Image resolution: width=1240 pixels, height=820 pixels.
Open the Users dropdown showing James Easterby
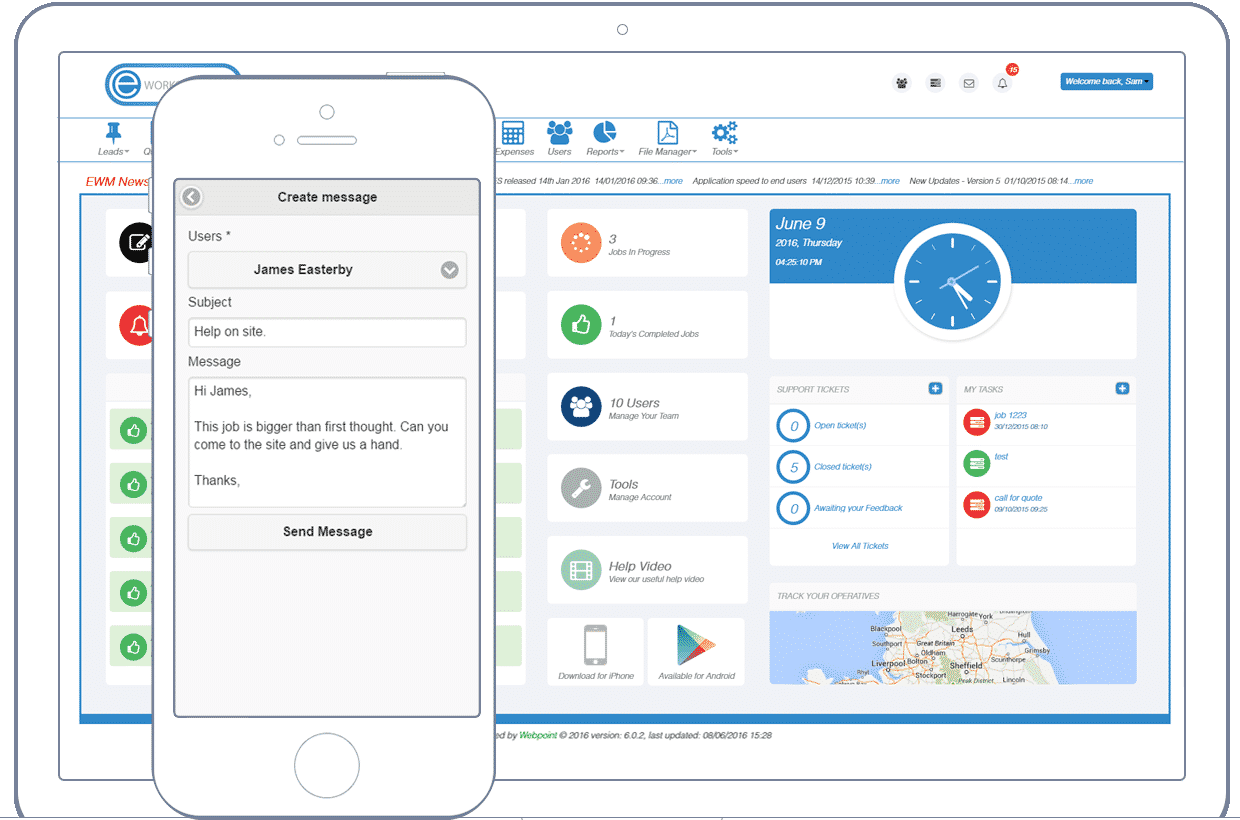click(x=327, y=270)
